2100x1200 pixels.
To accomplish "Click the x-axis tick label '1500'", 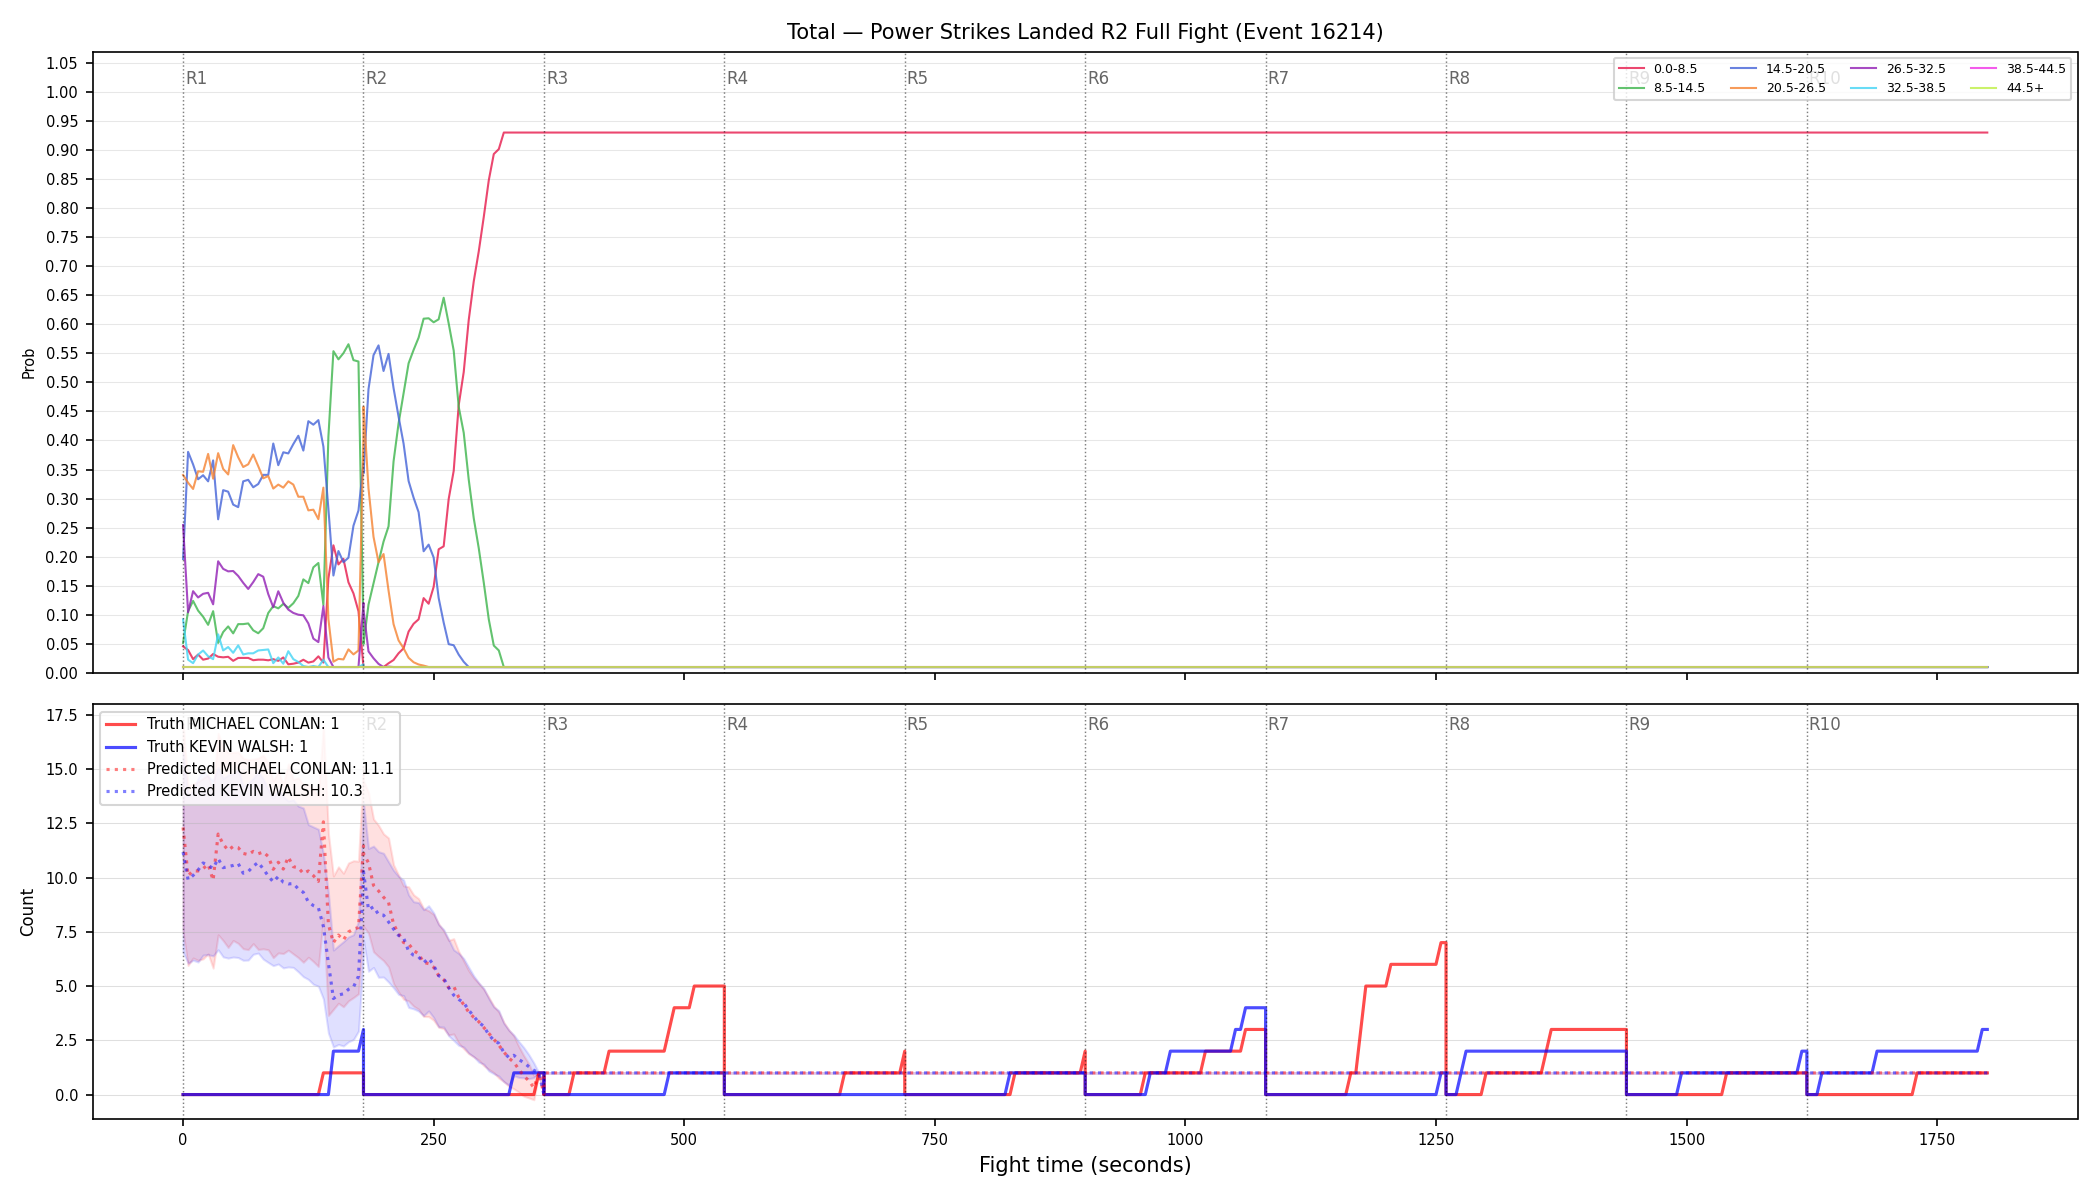I will [x=1687, y=1139].
